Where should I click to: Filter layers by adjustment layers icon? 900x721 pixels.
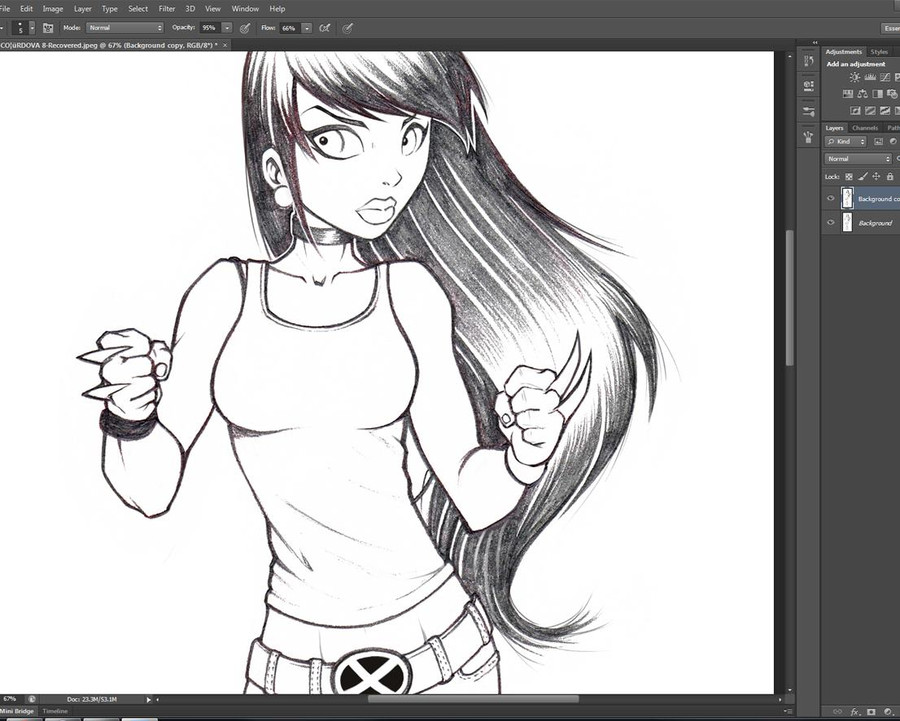tap(893, 141)
